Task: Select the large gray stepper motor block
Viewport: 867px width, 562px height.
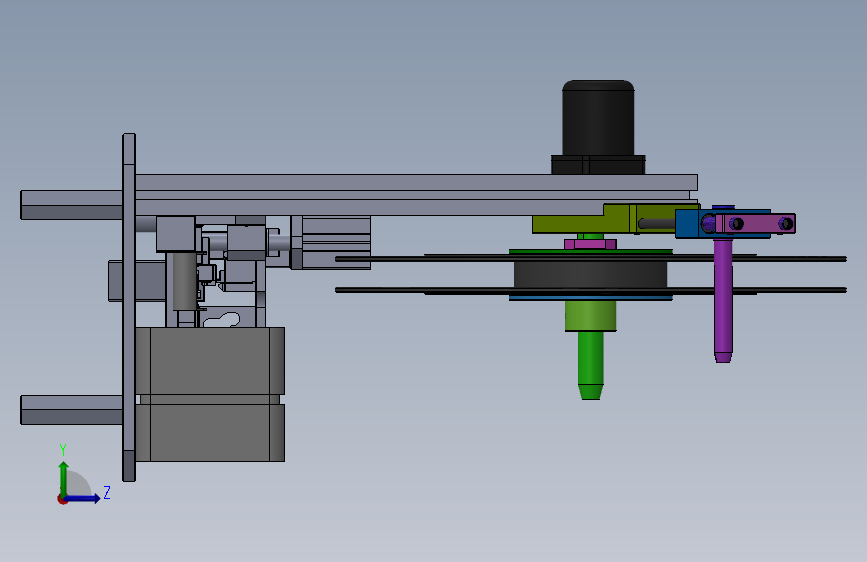Action: pos(210,394)
